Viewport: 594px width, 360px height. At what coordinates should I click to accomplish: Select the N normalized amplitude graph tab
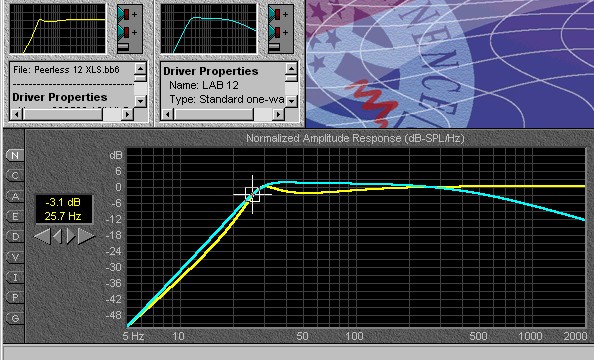pyautogui.click(x=15, y=155)
